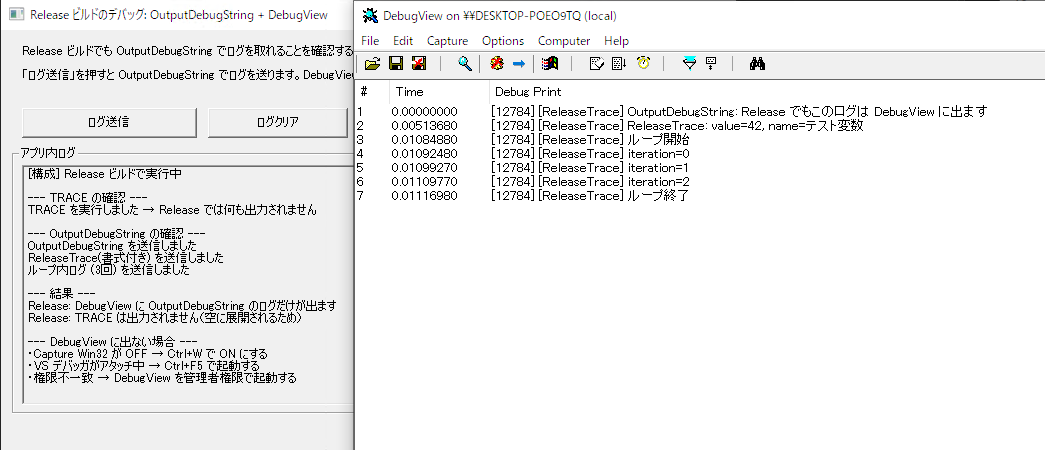The width and height of the screenshot is (1045, 450).
Task: Click the '--- 結果 ---' line
Action: pos(61,294)
